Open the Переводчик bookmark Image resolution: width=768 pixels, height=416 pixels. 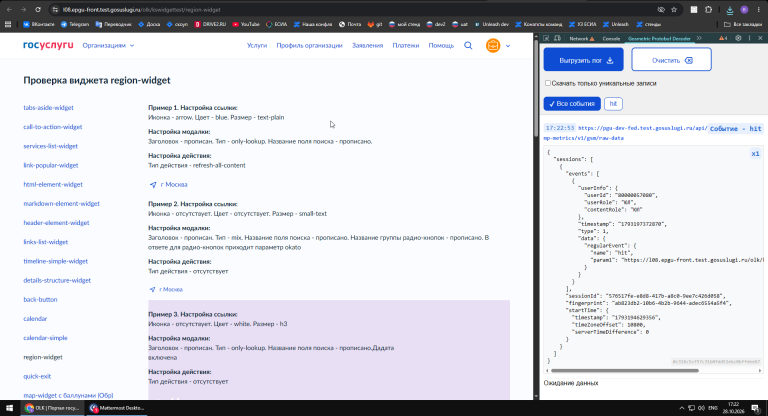pyautogui.click(x=114, y=24)
